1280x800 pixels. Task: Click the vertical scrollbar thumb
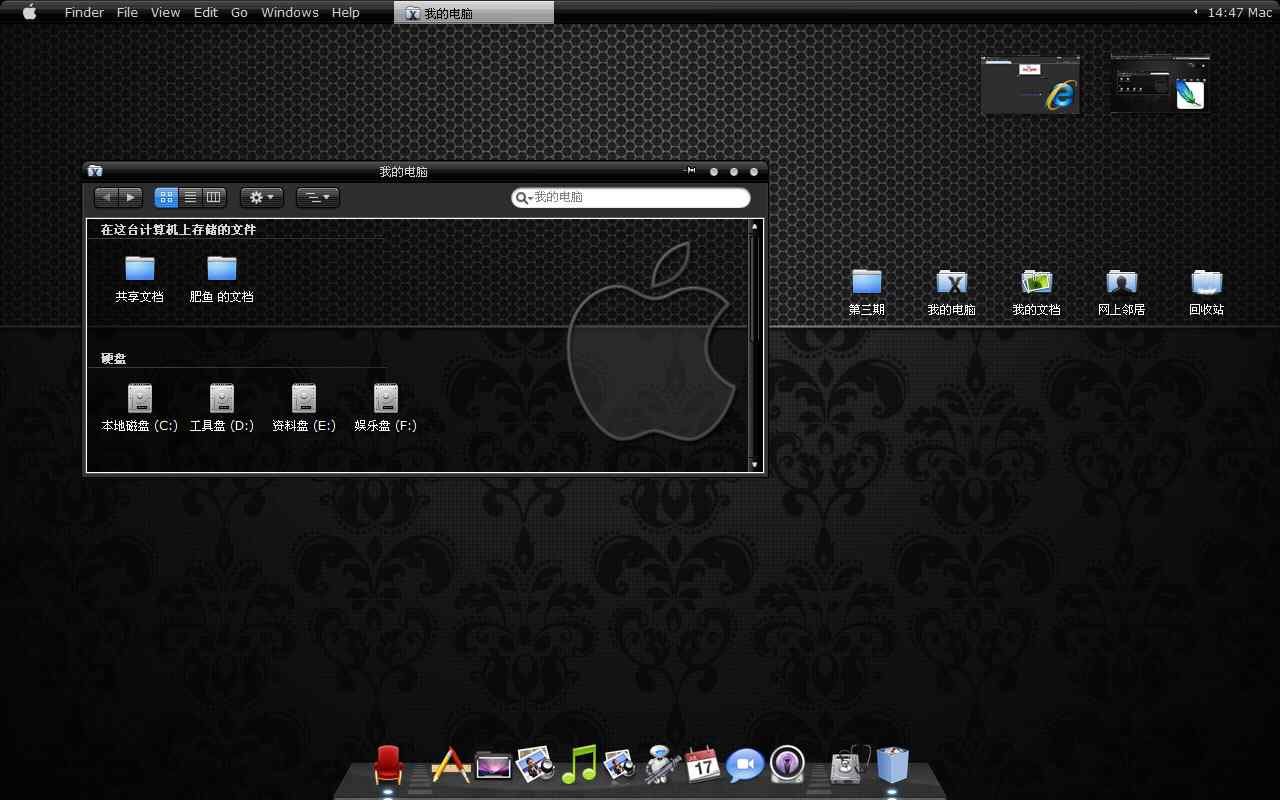click(755, 289)
